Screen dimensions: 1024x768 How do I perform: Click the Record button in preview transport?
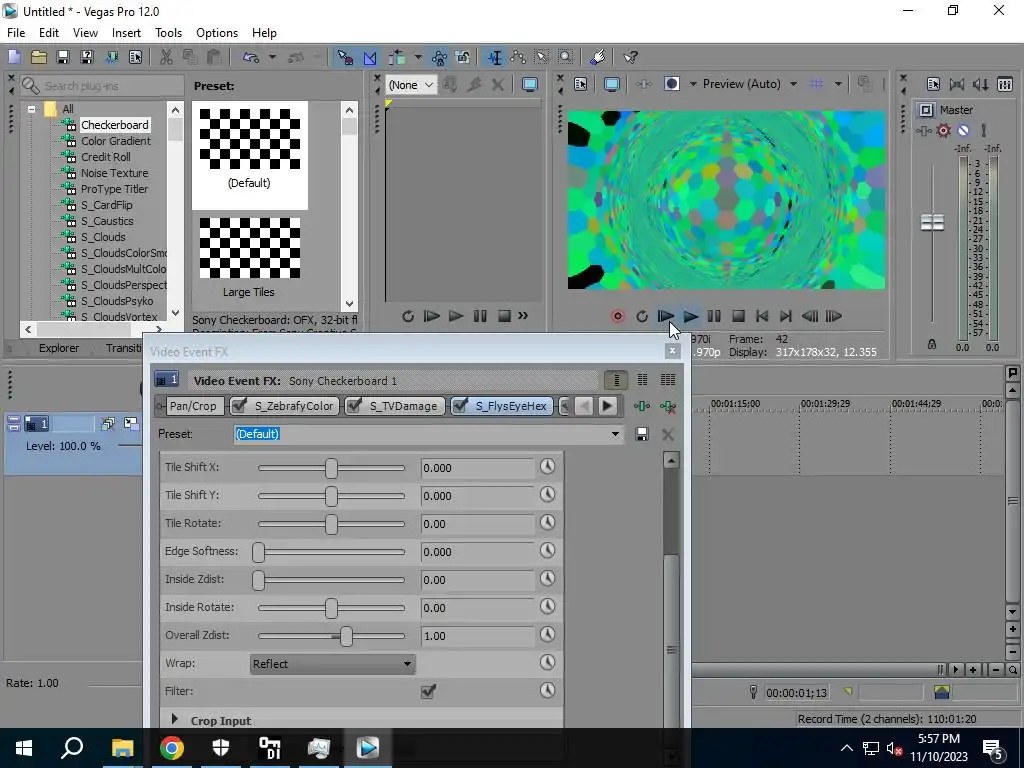[x=617, y=317]
